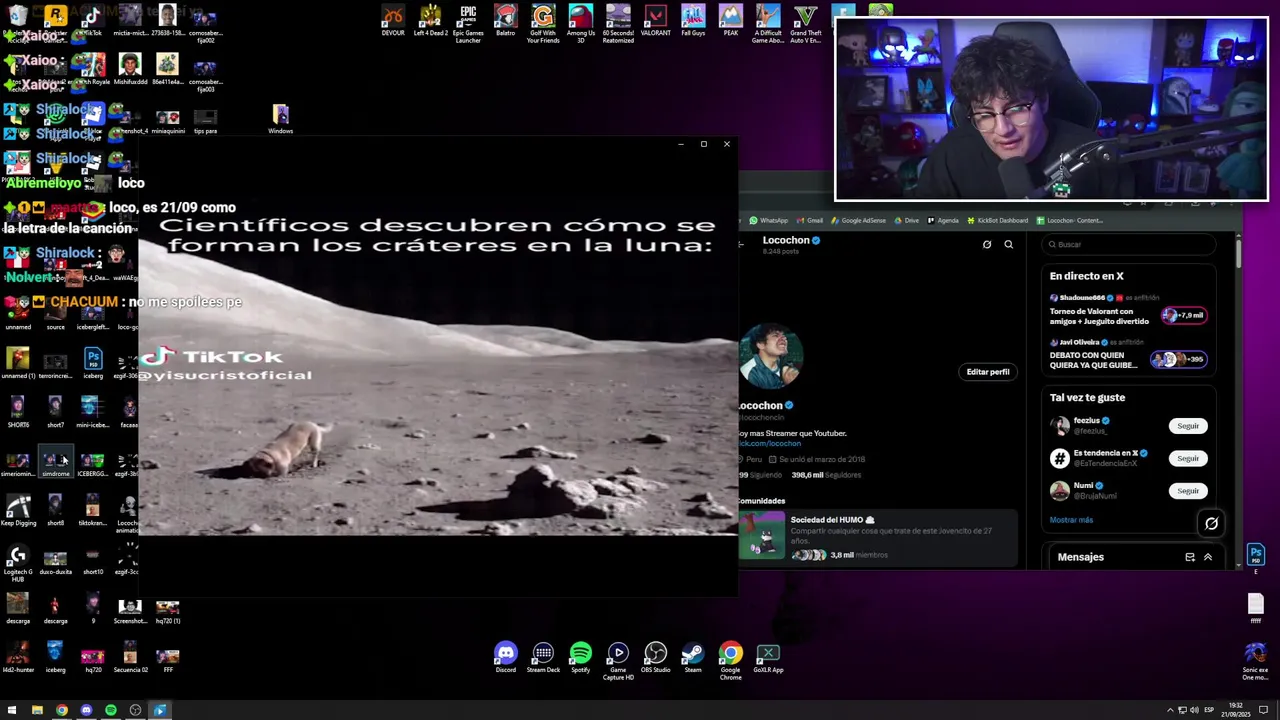Select the FFF desktop file
This screenshot has height=720, width=1280.
click(x=167, y=658)
